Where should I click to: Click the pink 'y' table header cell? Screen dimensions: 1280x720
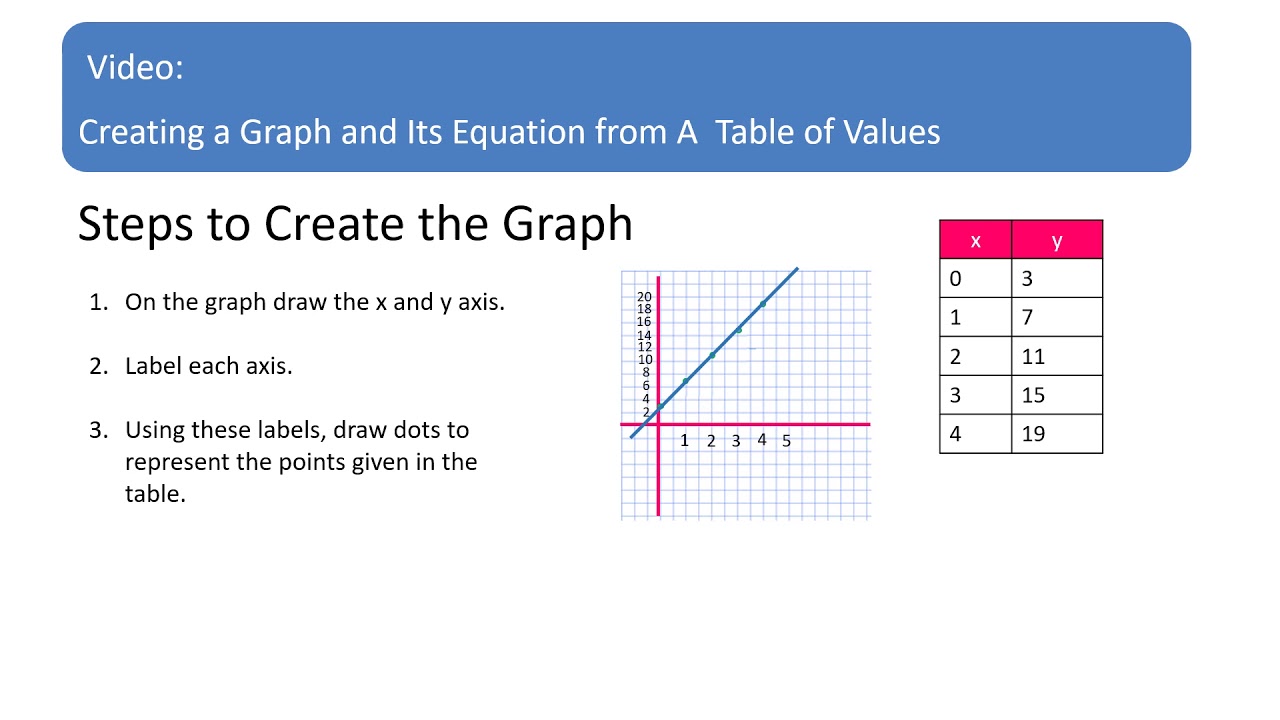1057,240
